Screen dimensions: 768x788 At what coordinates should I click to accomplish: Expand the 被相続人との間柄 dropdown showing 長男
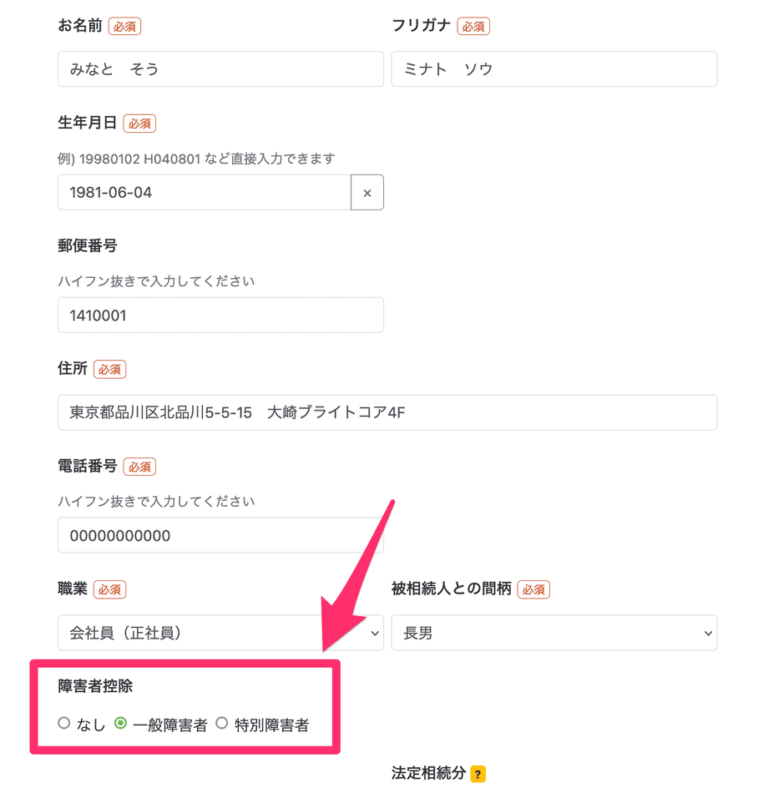pos(554,632)
